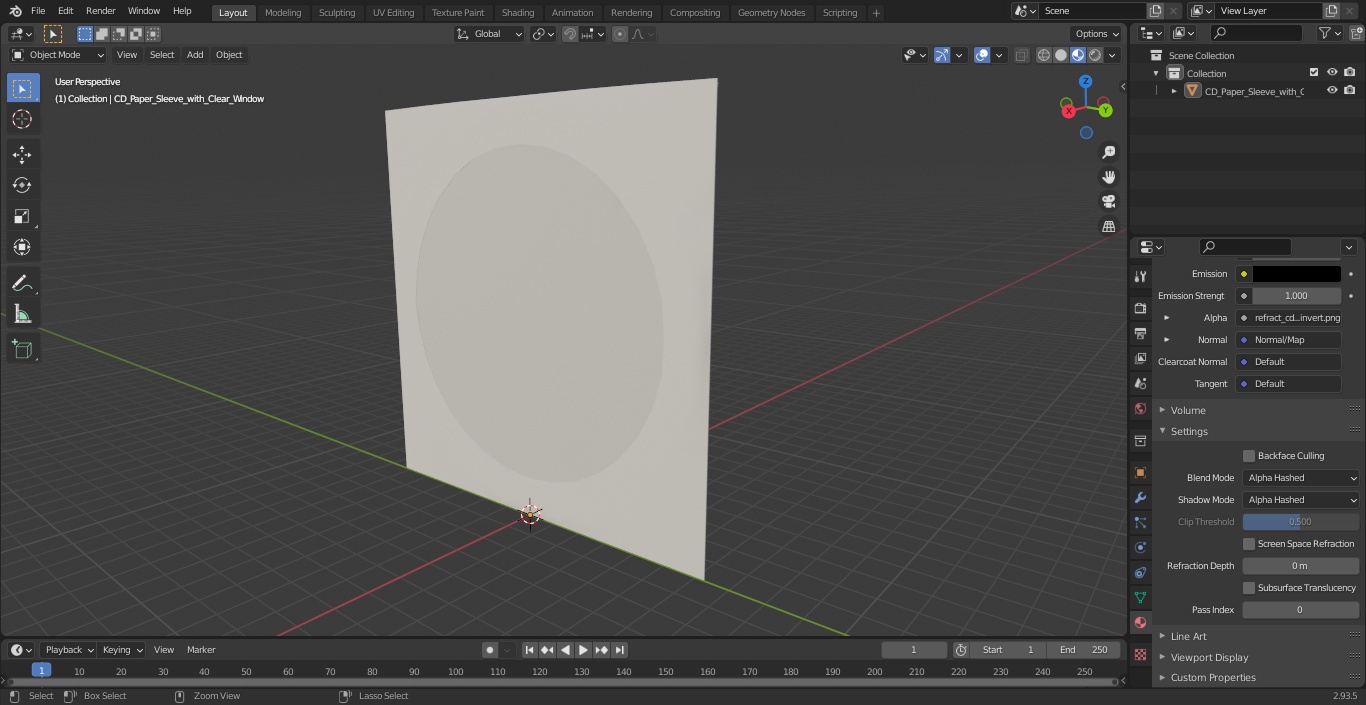
Task: Hide CD_Paper_Sleeve object in viewport
Action: coord(1332,90)
